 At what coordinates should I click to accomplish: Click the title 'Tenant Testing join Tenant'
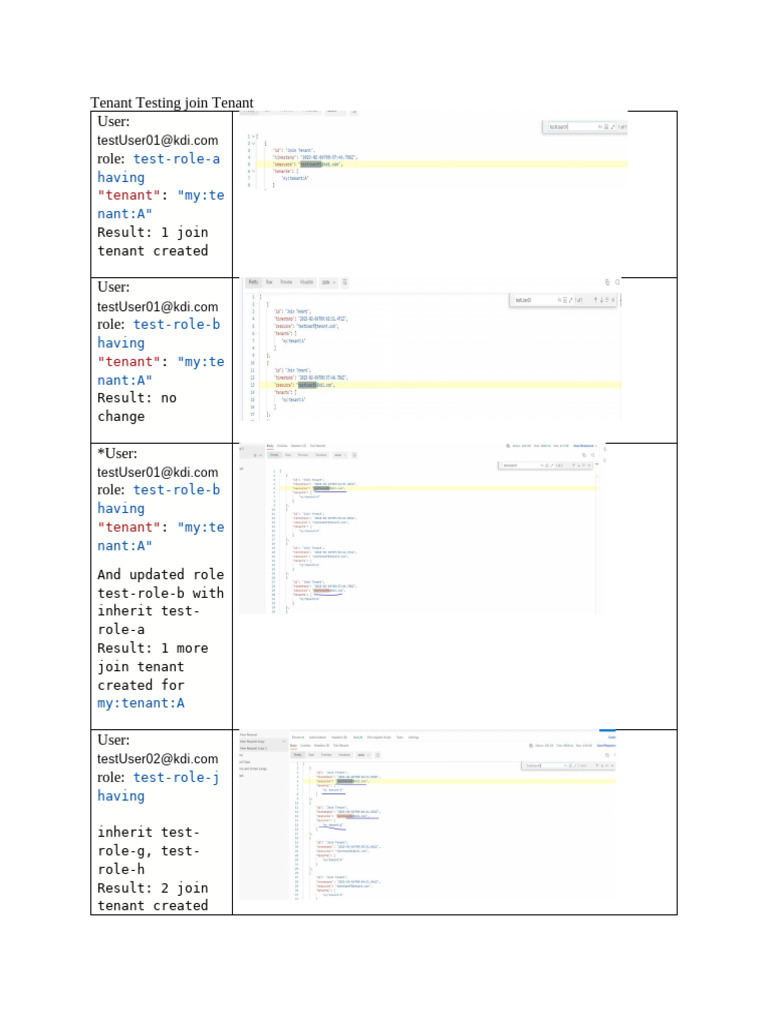(x=172, y=103)
